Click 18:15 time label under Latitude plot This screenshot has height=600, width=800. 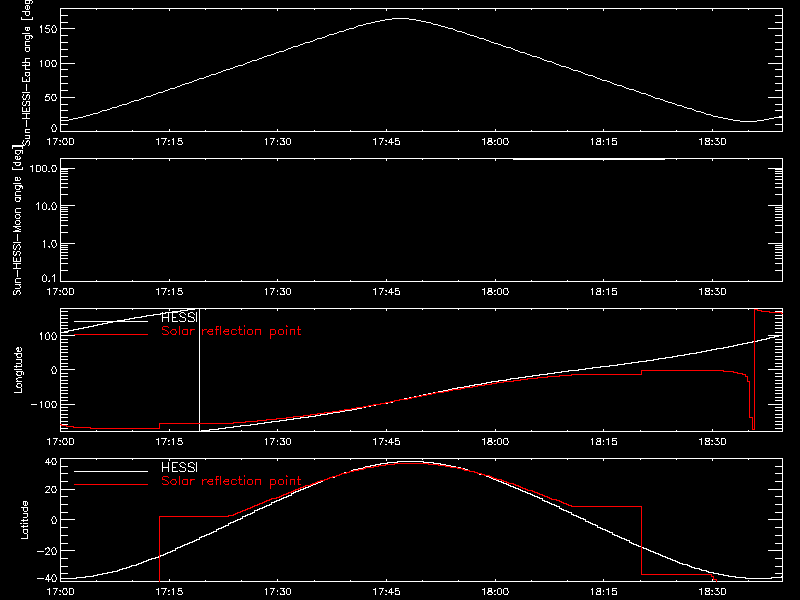[x=604, y=592]
